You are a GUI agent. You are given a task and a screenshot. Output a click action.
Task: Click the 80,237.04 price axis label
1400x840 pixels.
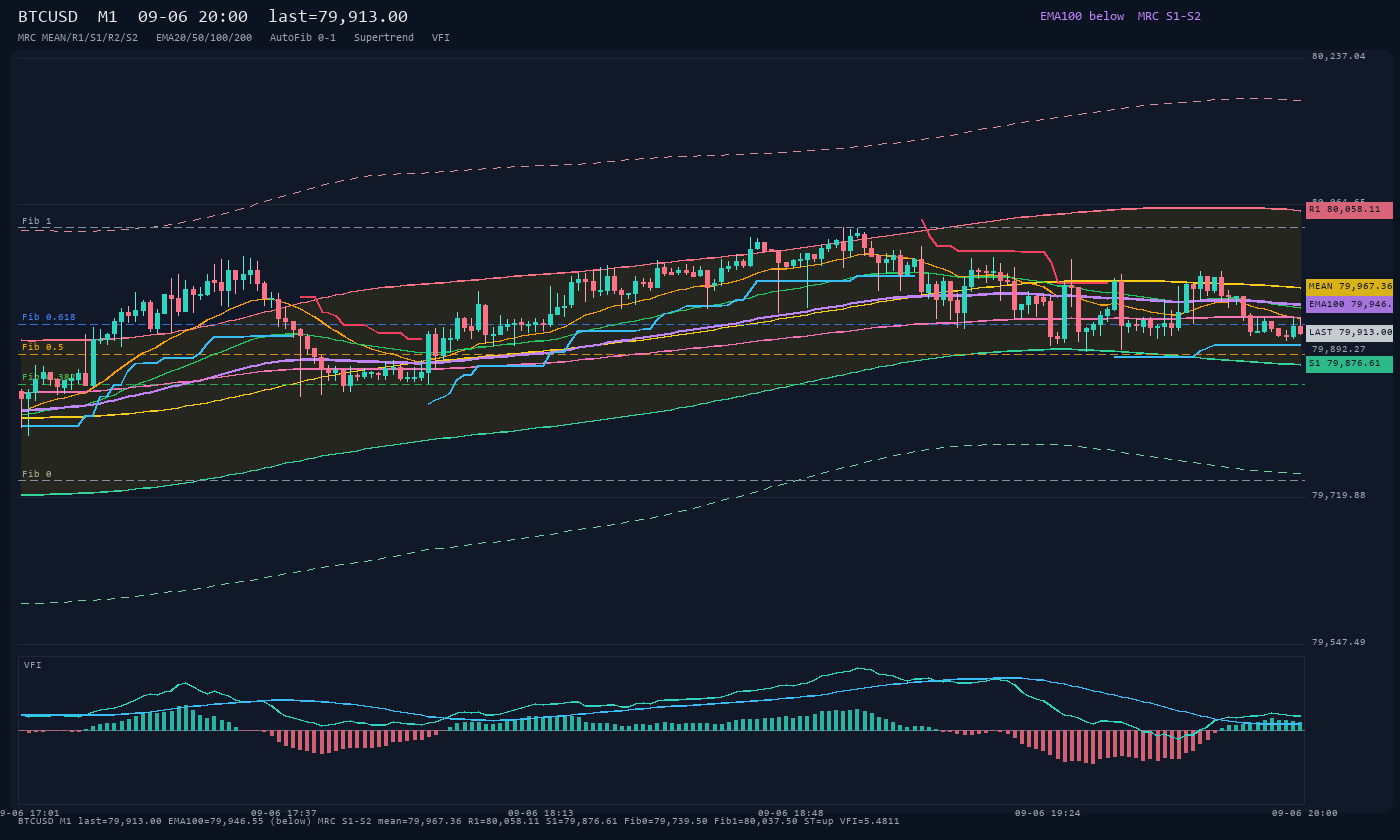point(1338,56)
